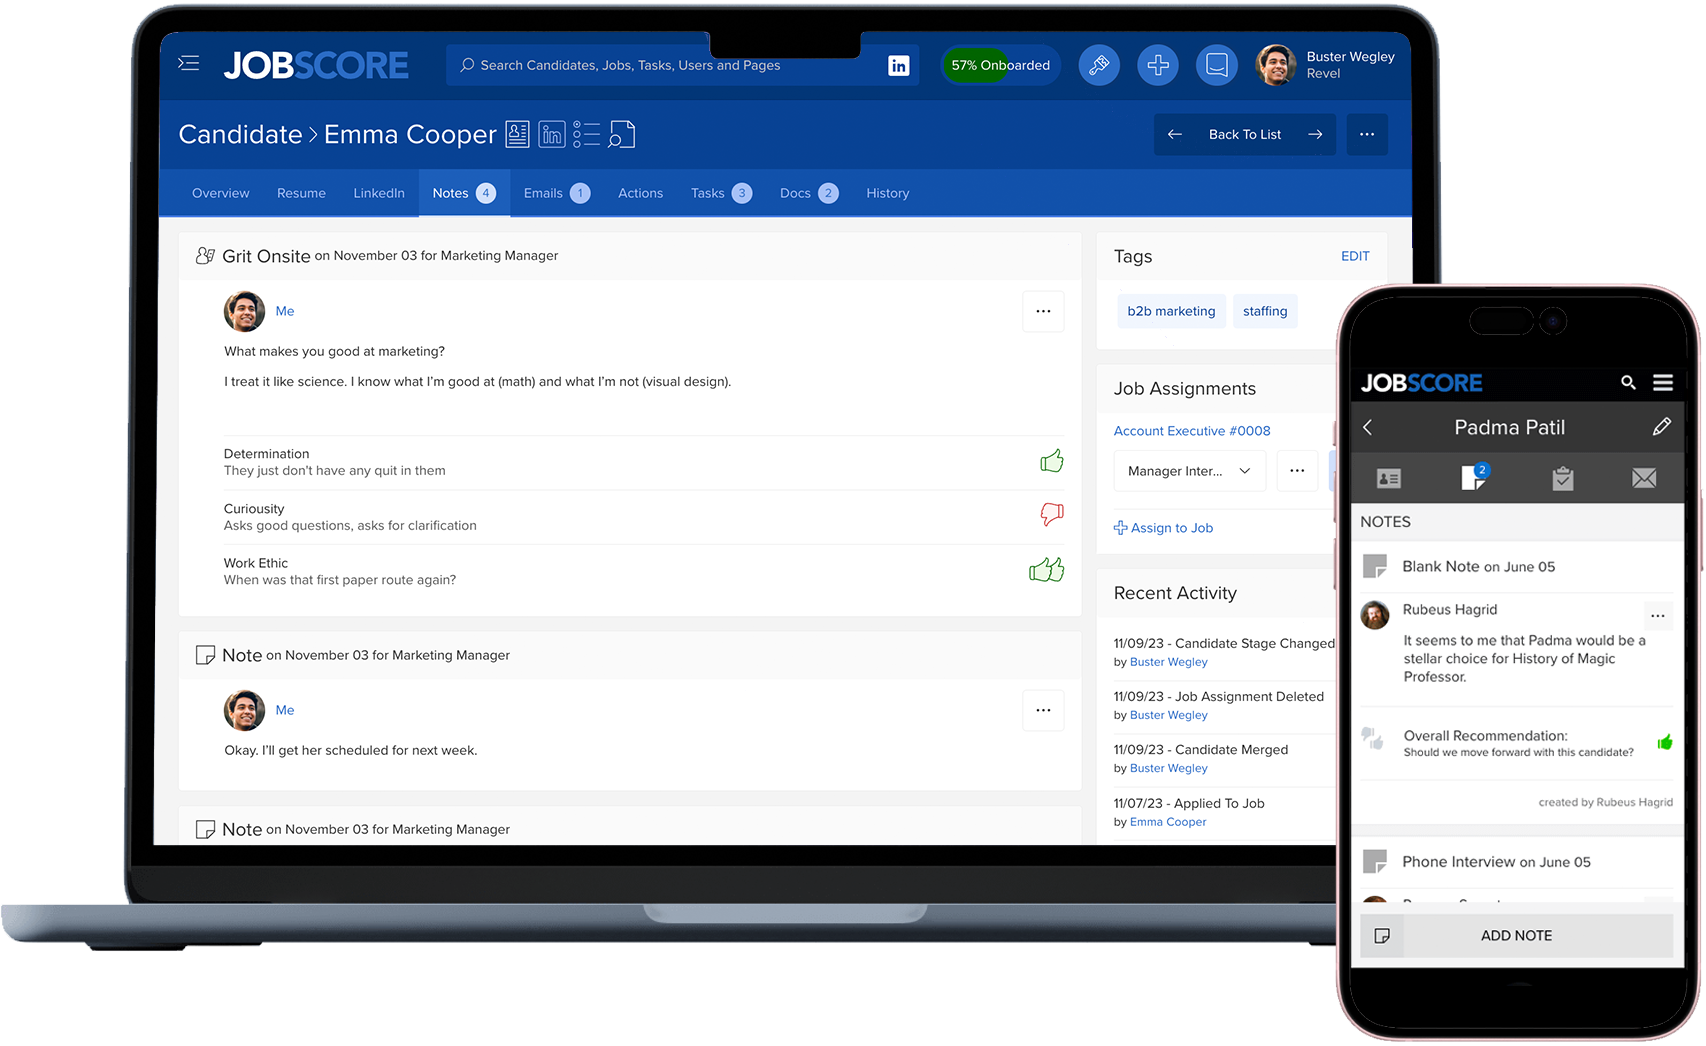Open Account Executive #0008 job link
This screenshot has width=1706, height=1046.
click(x=1192, y=431)
